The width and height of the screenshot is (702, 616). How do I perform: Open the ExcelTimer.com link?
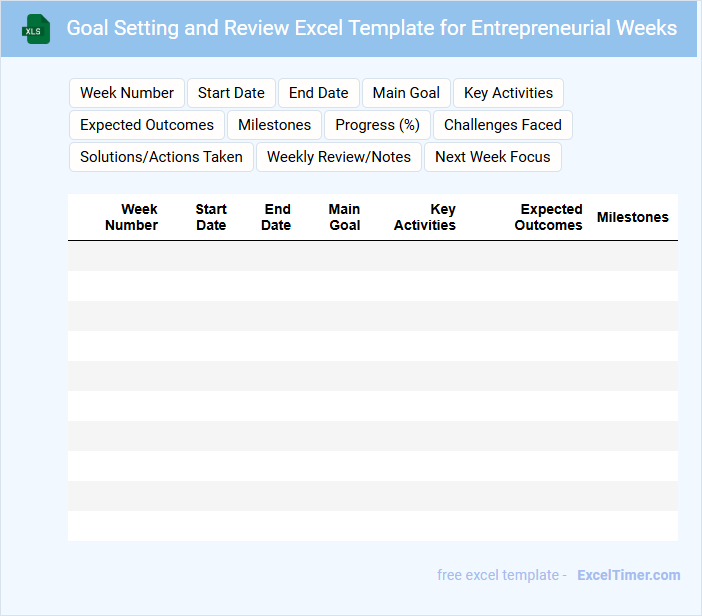[629, 575]
